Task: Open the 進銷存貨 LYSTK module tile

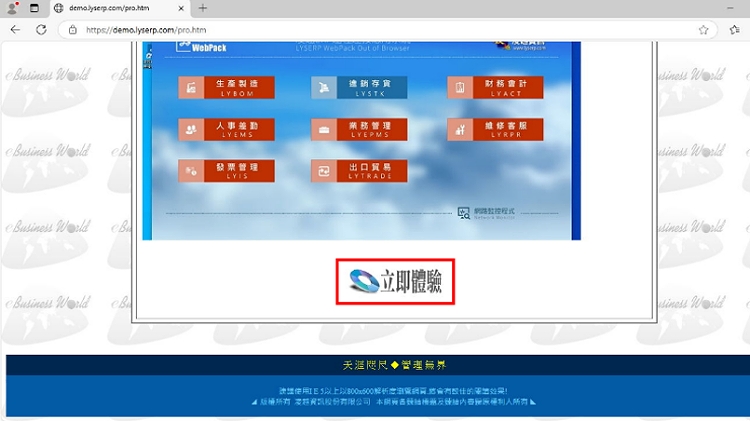Action: coord(359,88)
